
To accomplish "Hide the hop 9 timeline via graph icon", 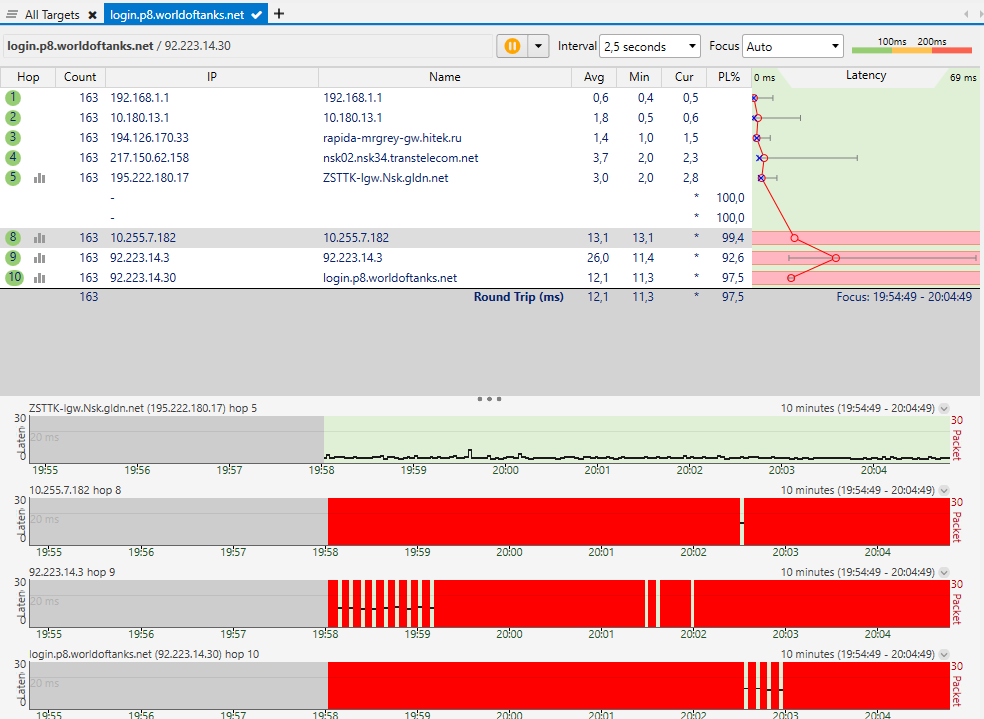I will (40, 258).
